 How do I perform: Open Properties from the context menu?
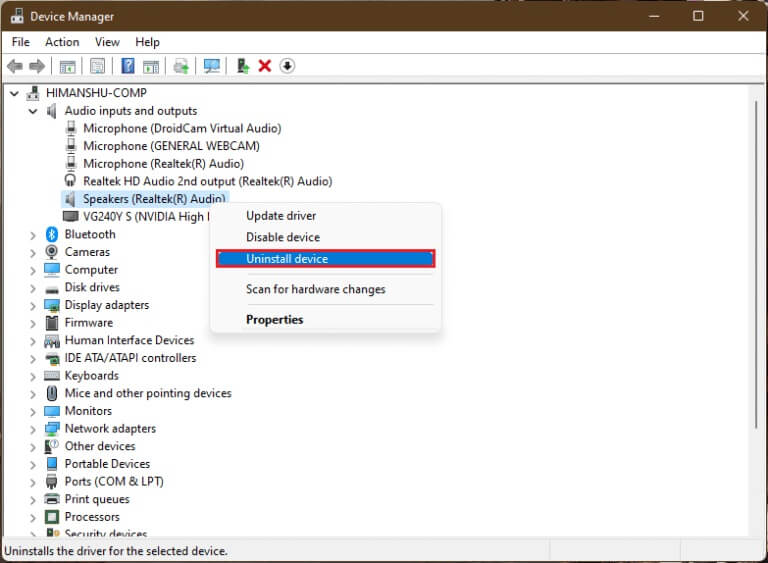pos(325,319)
